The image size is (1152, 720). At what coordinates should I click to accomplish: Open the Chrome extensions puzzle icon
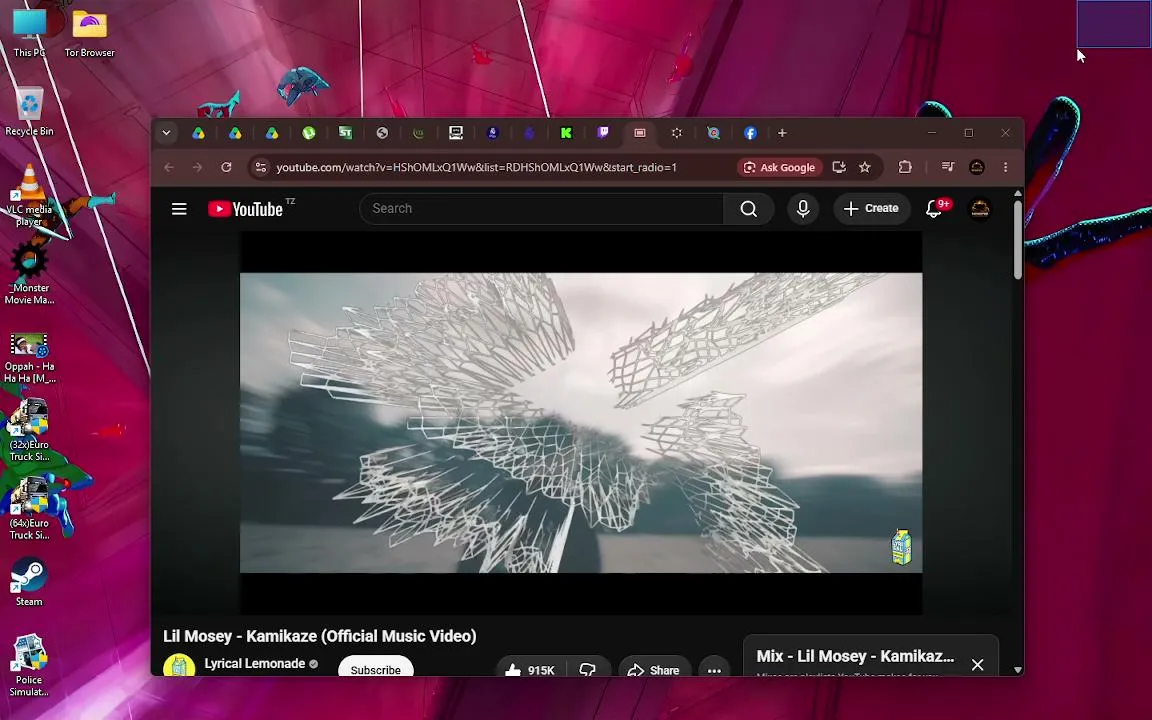[x=905, y=168]
